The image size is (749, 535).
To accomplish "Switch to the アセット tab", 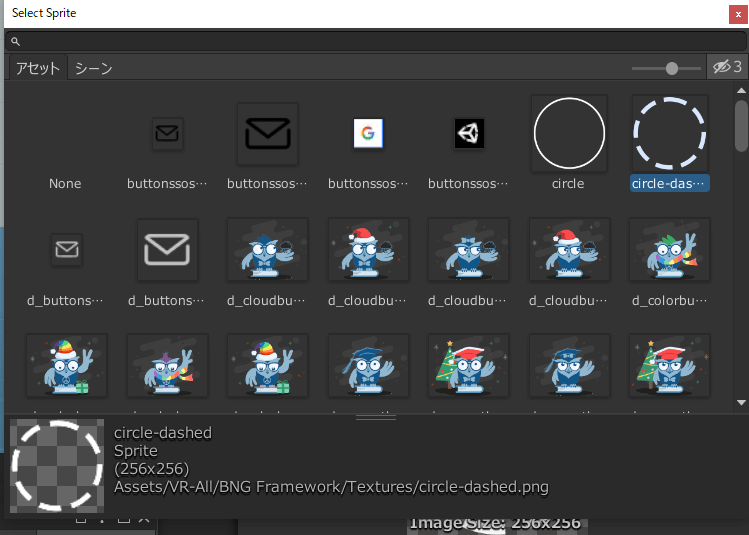I will pyautogui.click(x=38, y=68).
